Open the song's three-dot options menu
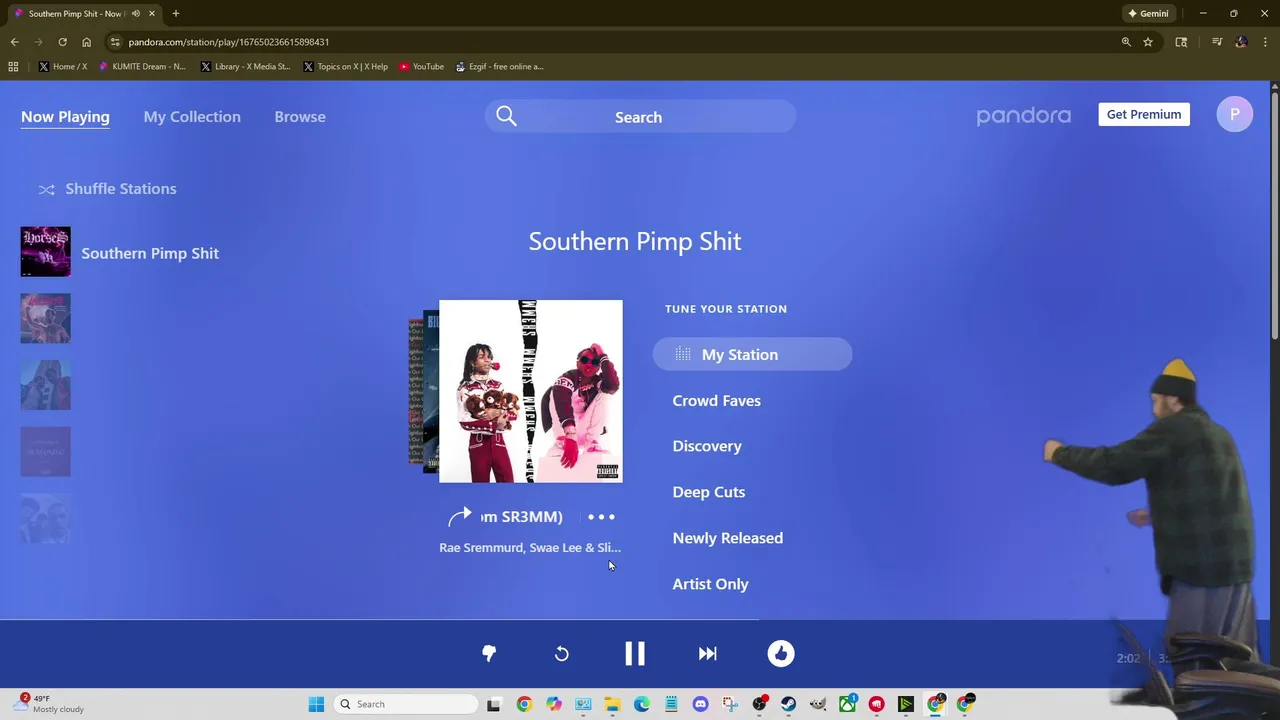The height and width of the screenshot is (720, 1280). click(x=601, y=517)
